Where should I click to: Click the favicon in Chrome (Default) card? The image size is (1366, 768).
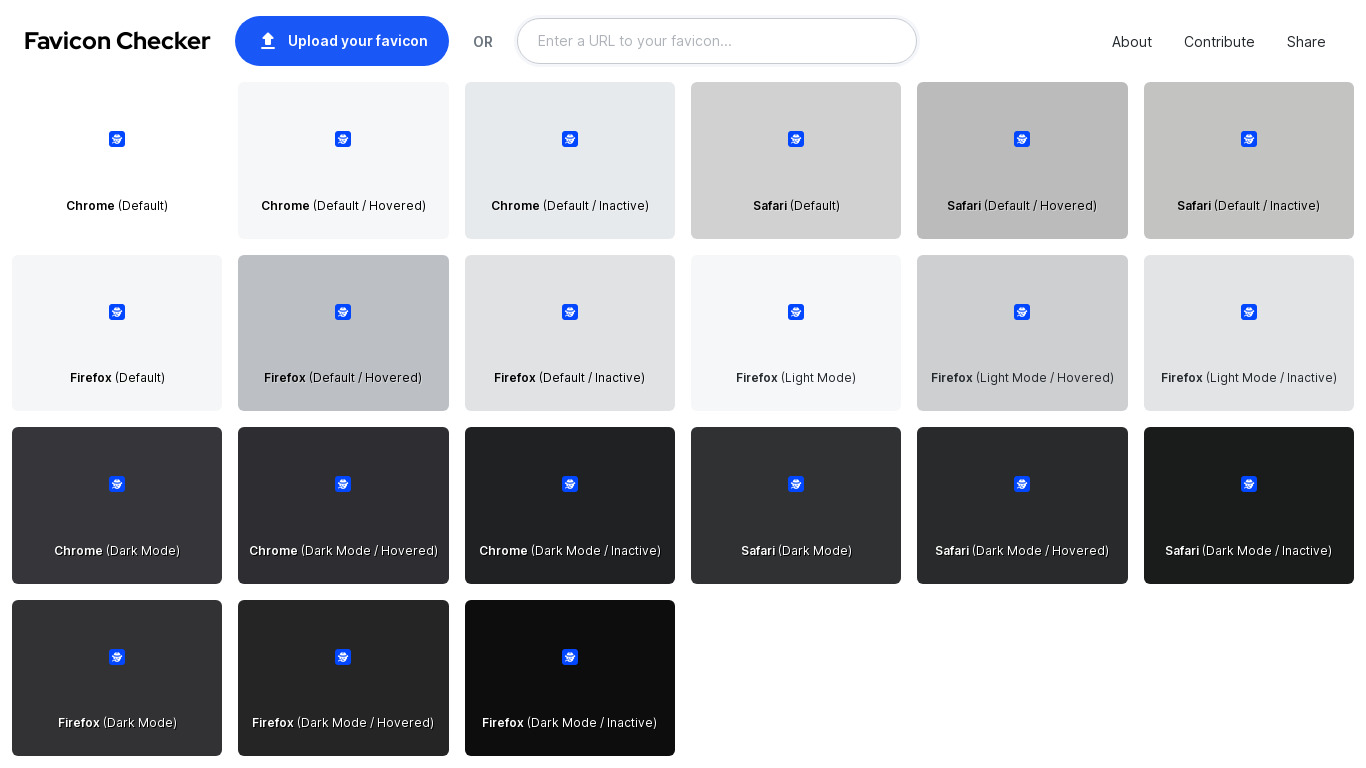point(117,139)
